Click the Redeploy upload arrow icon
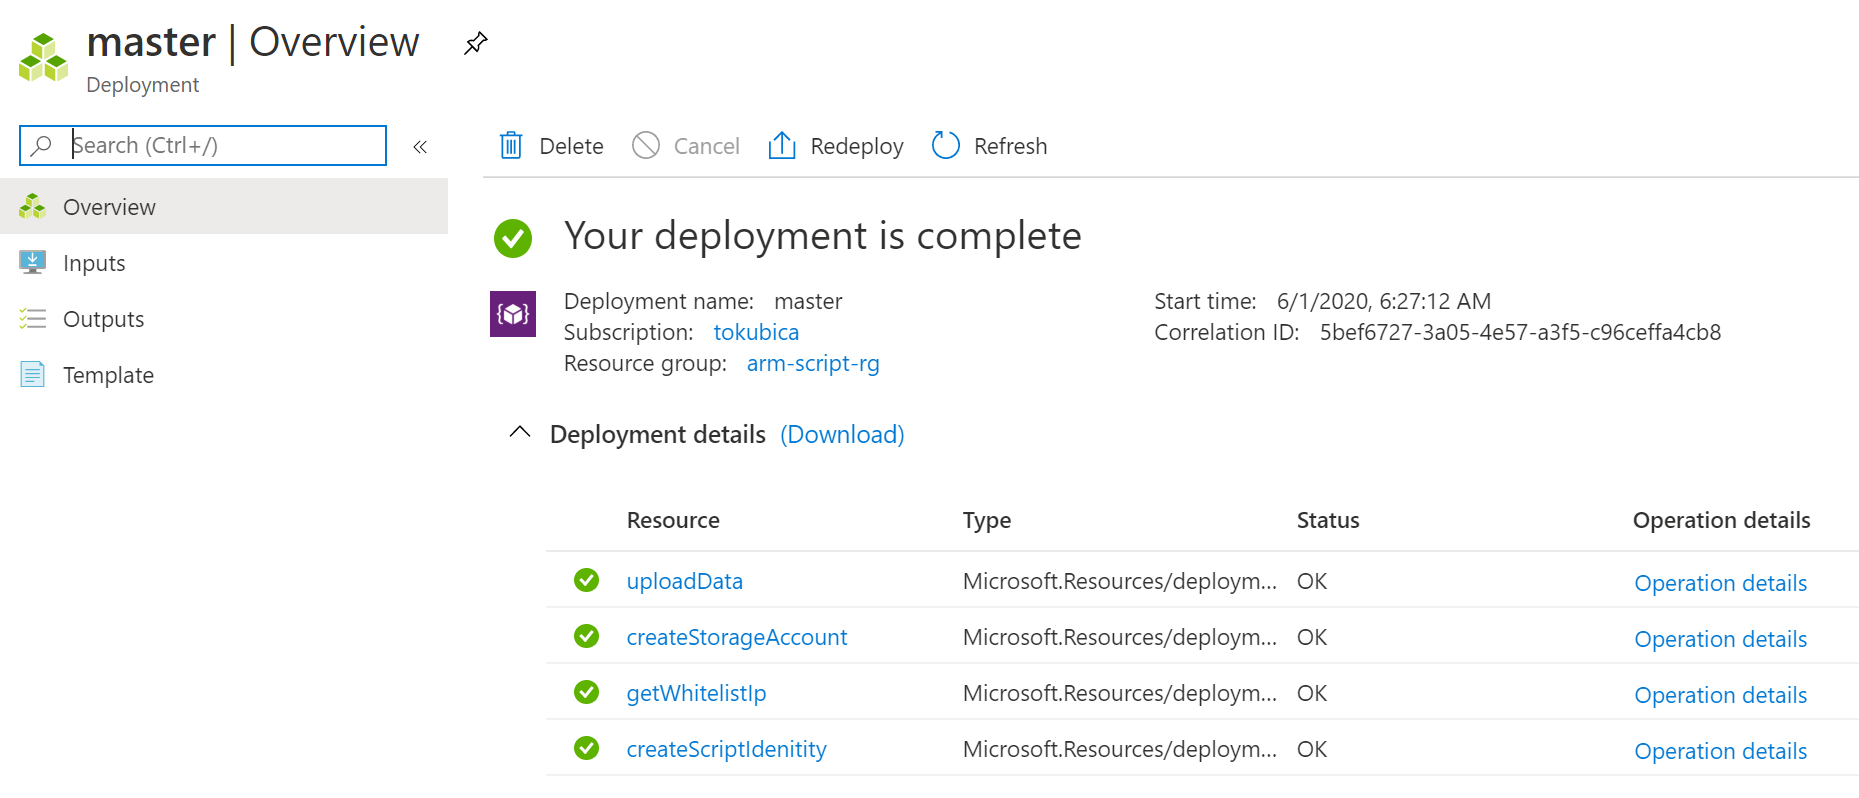Screen dimensions: 1859x798 (x=781, y=146)
